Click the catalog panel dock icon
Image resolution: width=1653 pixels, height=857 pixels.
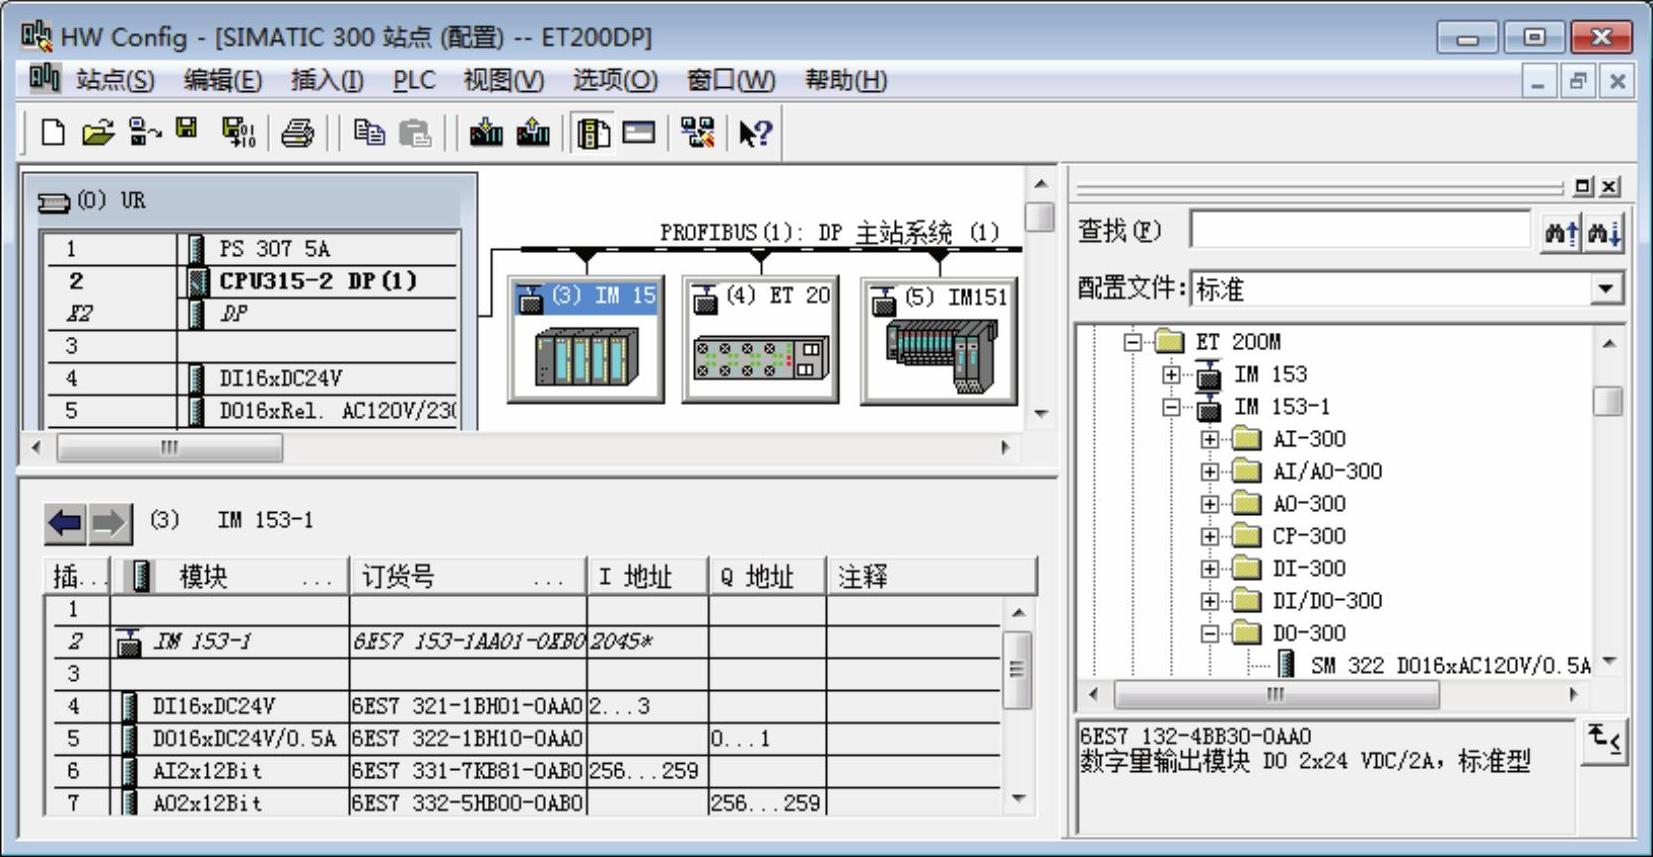point(1583,186)
